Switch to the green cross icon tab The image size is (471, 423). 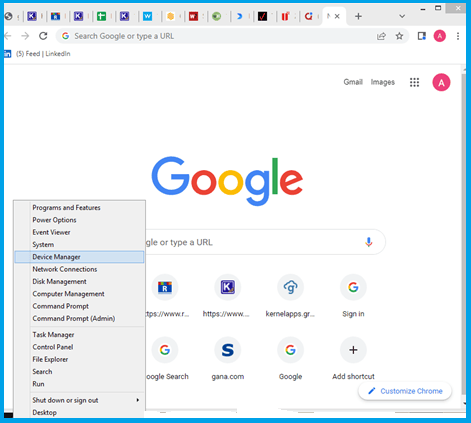click(101, 16)
